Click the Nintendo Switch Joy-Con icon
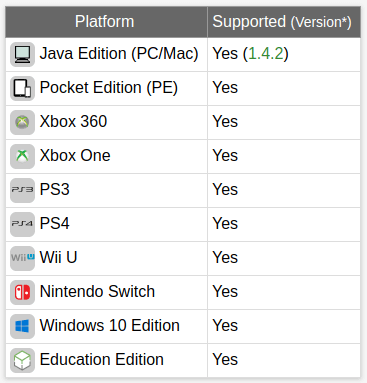Viewport: 367px width, 383px height. point(22,292)
